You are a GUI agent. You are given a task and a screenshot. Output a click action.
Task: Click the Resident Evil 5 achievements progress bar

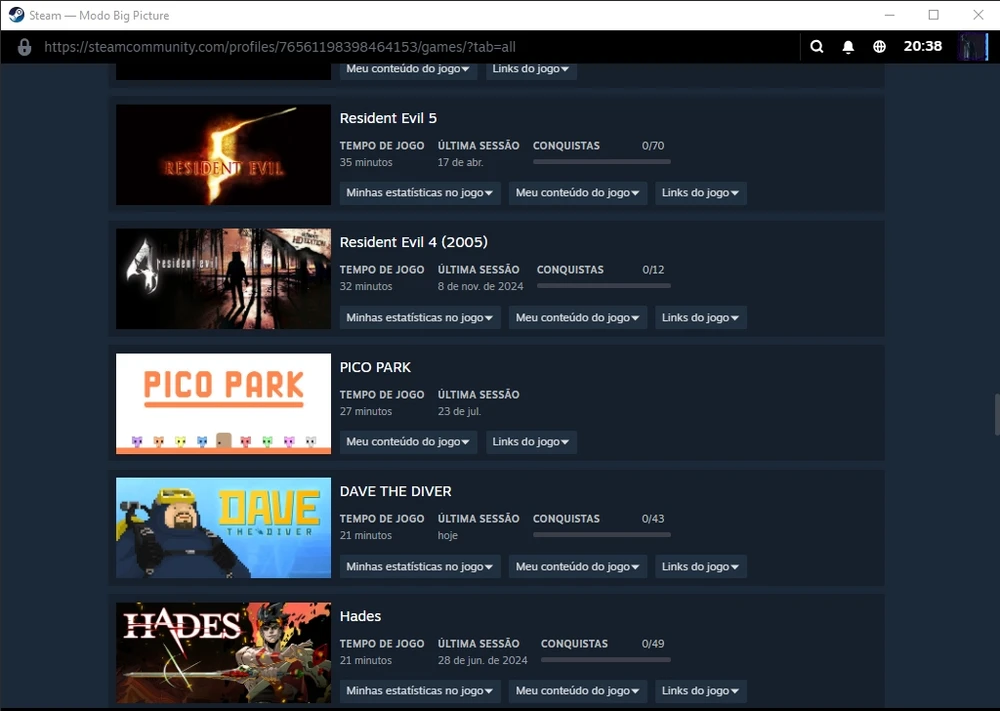[x=601, y=162]
